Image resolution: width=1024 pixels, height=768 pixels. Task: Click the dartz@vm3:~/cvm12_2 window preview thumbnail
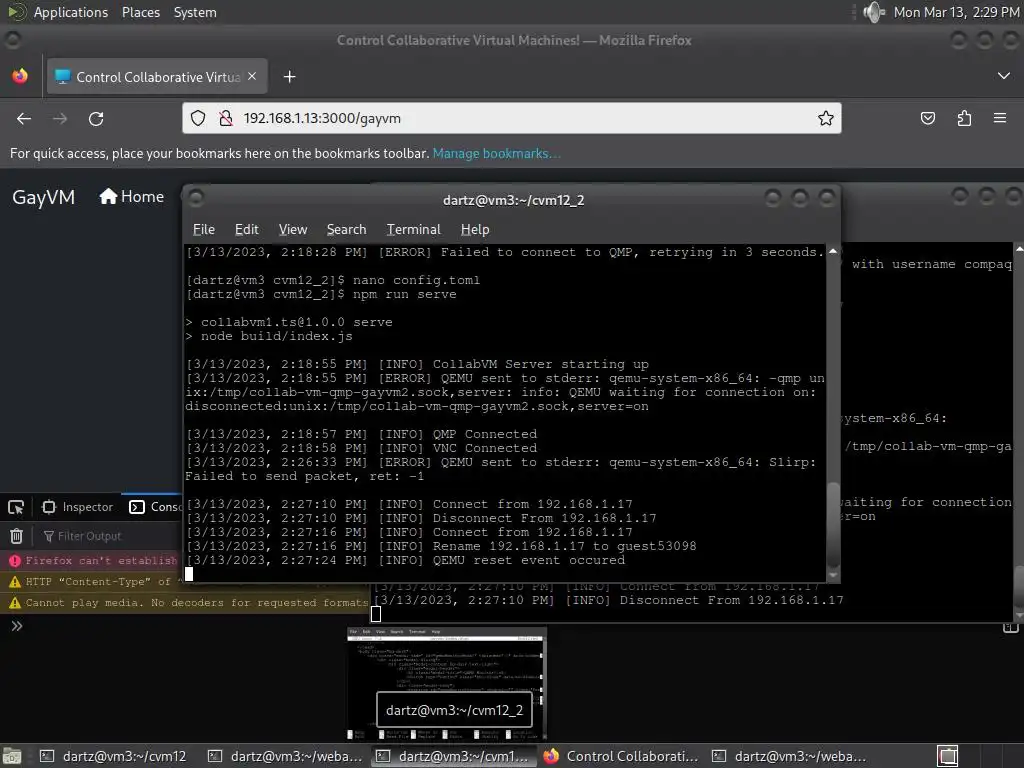point(447,684)
